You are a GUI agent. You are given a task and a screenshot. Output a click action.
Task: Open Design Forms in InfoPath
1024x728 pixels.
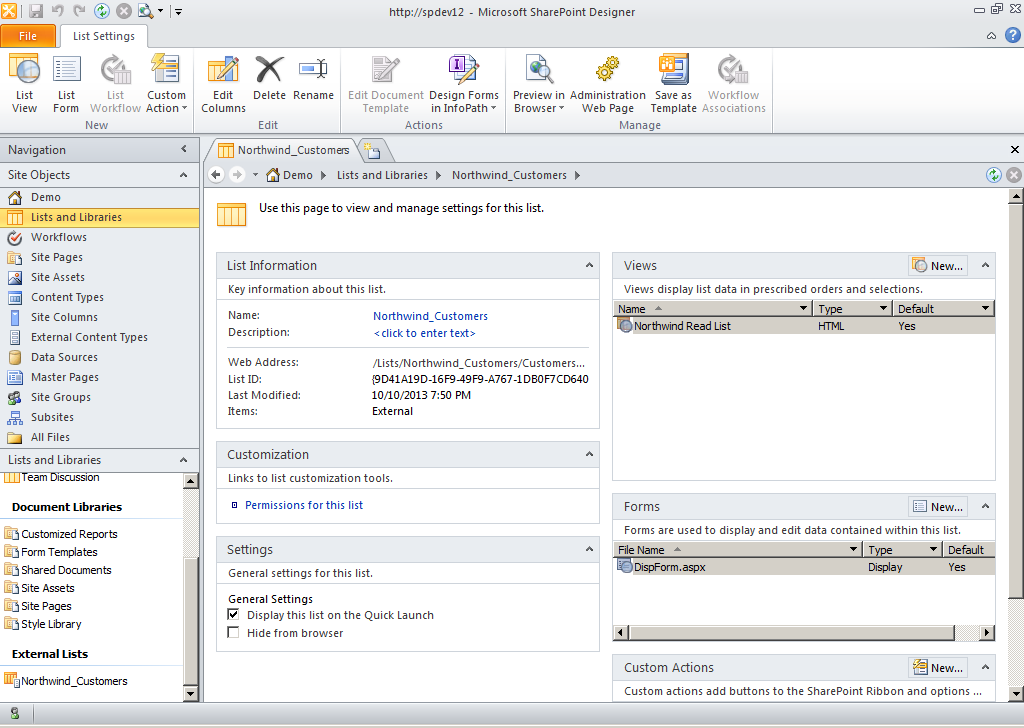pyautogui.click(x=464, y=84)
